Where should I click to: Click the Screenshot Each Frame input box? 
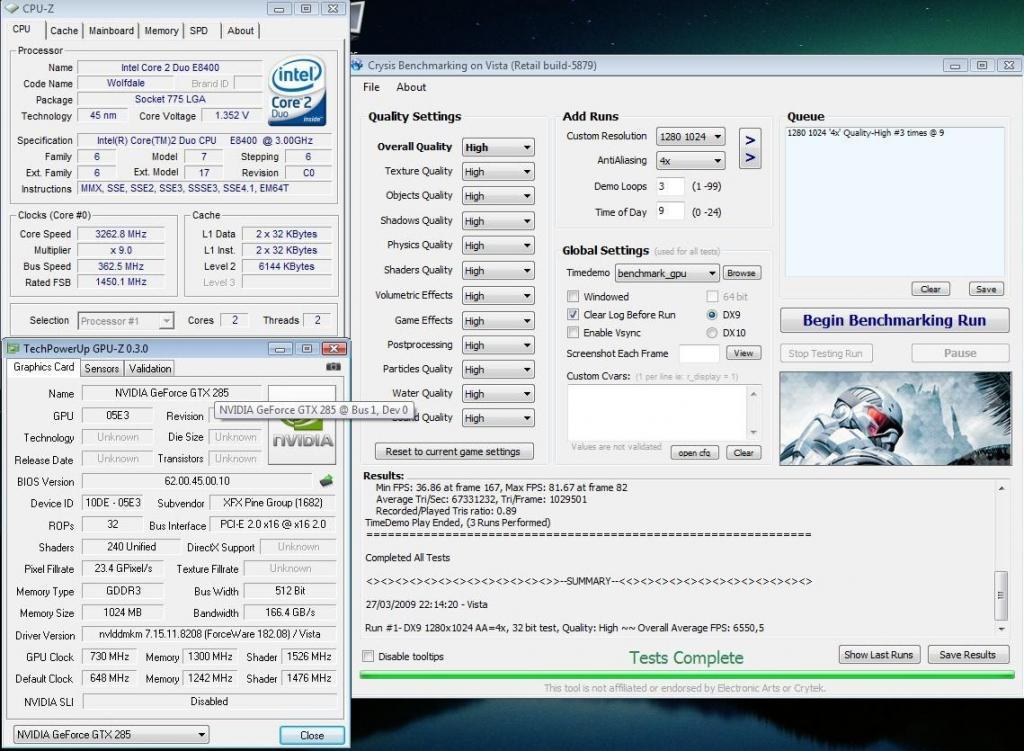pyautogui.click(x=699, y=353)
